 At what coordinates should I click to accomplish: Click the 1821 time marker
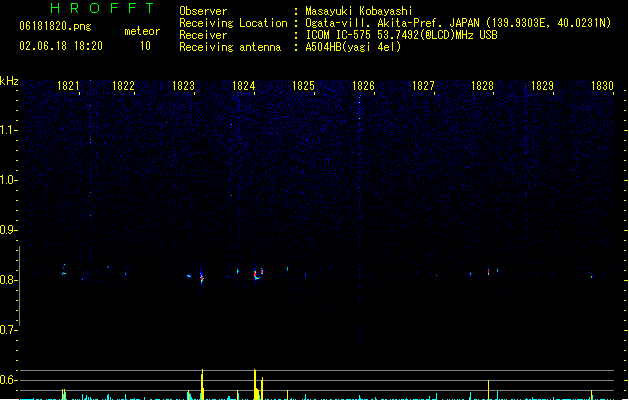click(68, 86)
